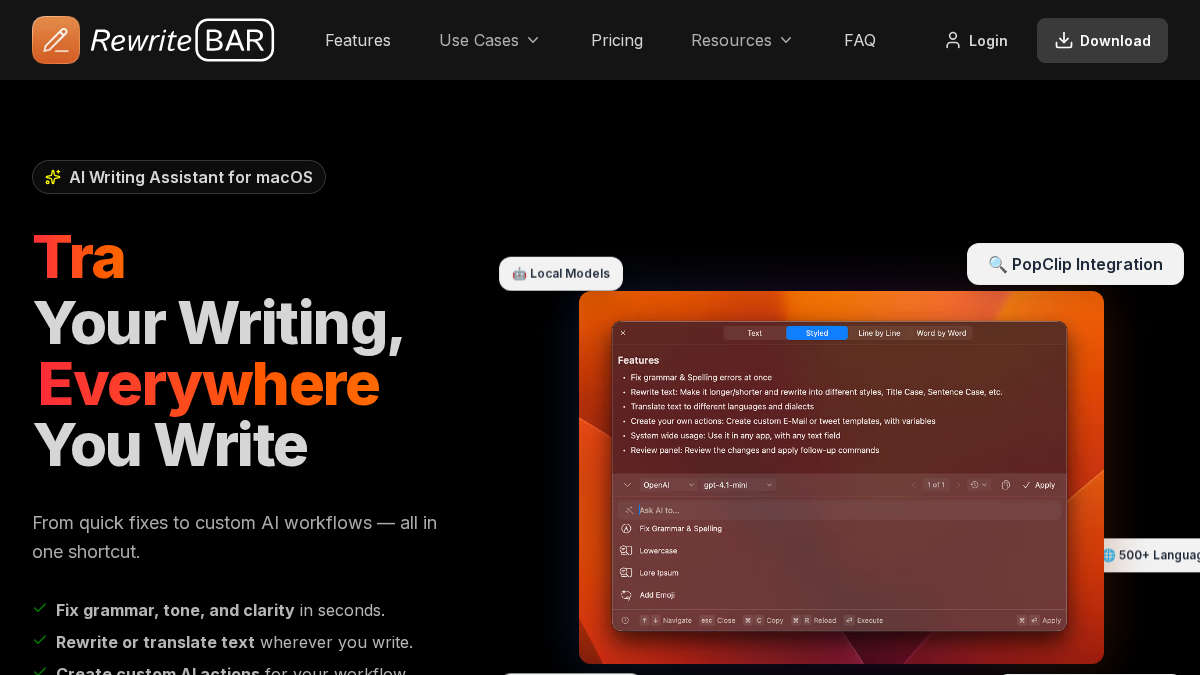Click the wand icon in the Ask AI field
The height and width of the screenshot is (675, 1200).
coord(629,510)
